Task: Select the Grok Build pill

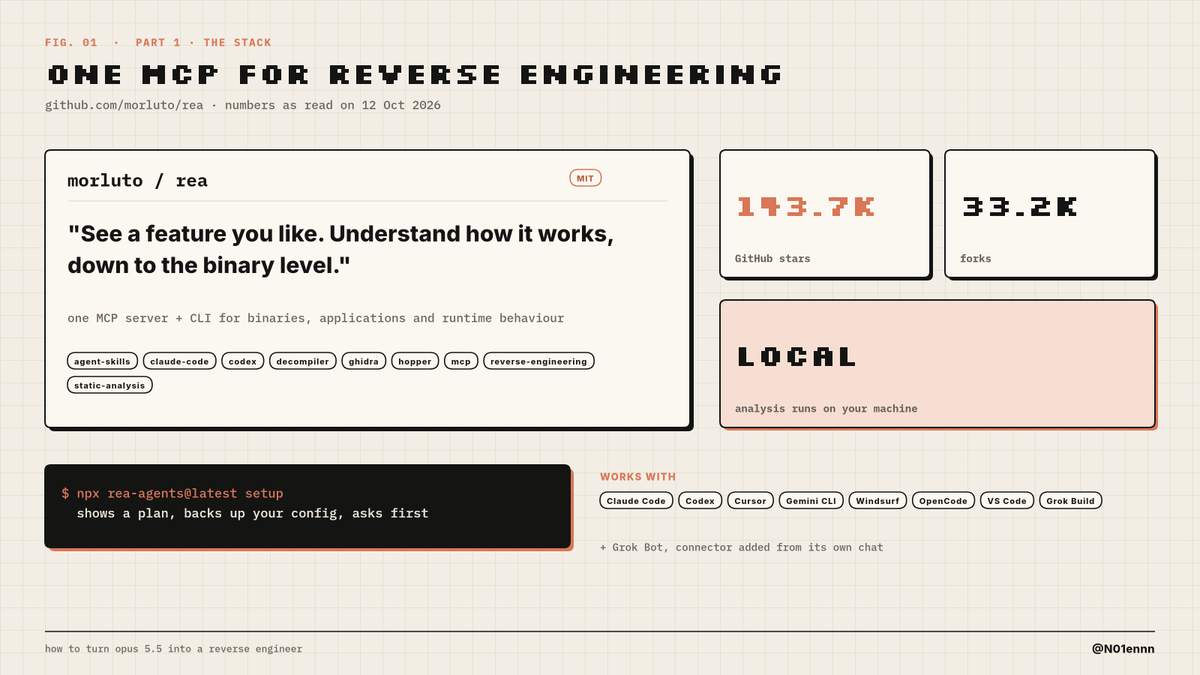Action: (1071, 501)
